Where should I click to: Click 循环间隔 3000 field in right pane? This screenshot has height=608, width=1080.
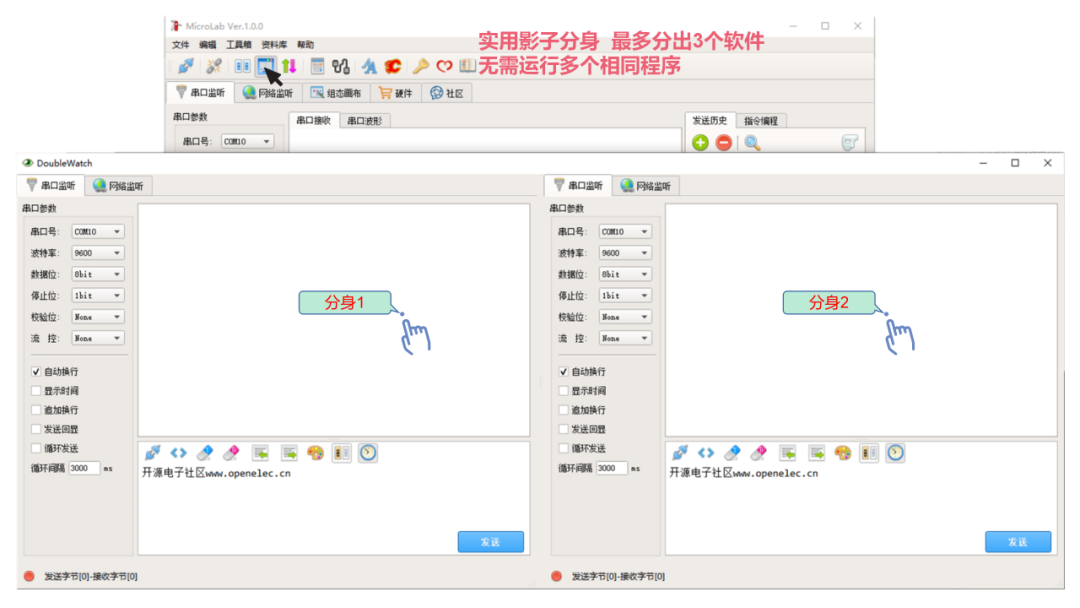(612, 468)
